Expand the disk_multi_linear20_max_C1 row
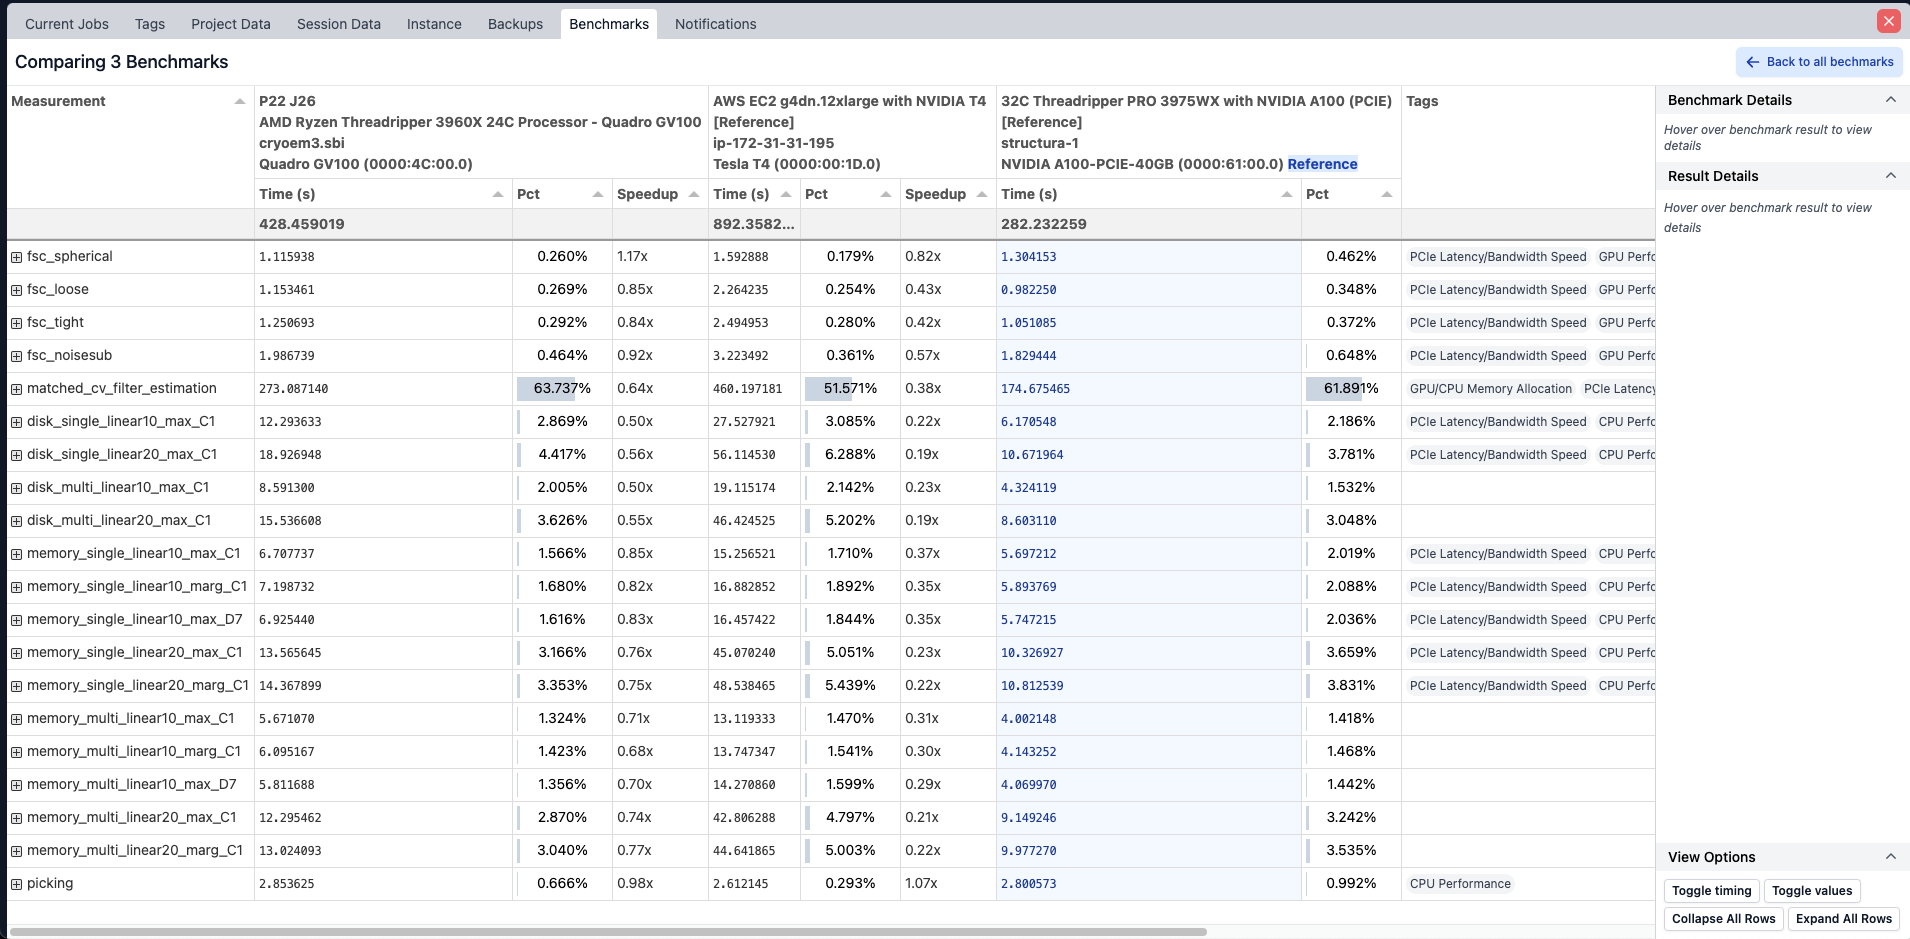 coord(16,521)
